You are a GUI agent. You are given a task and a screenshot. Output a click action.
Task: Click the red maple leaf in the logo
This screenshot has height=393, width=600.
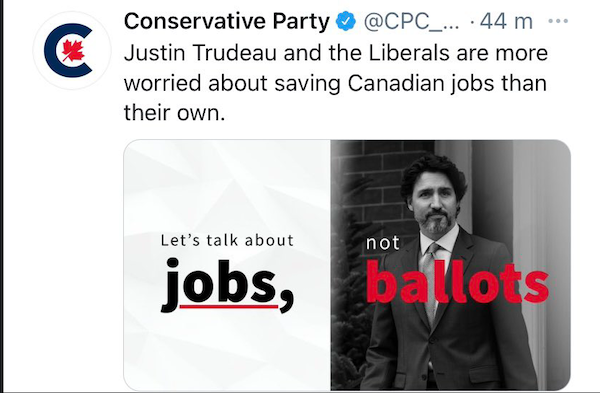(x=73, y=50)
